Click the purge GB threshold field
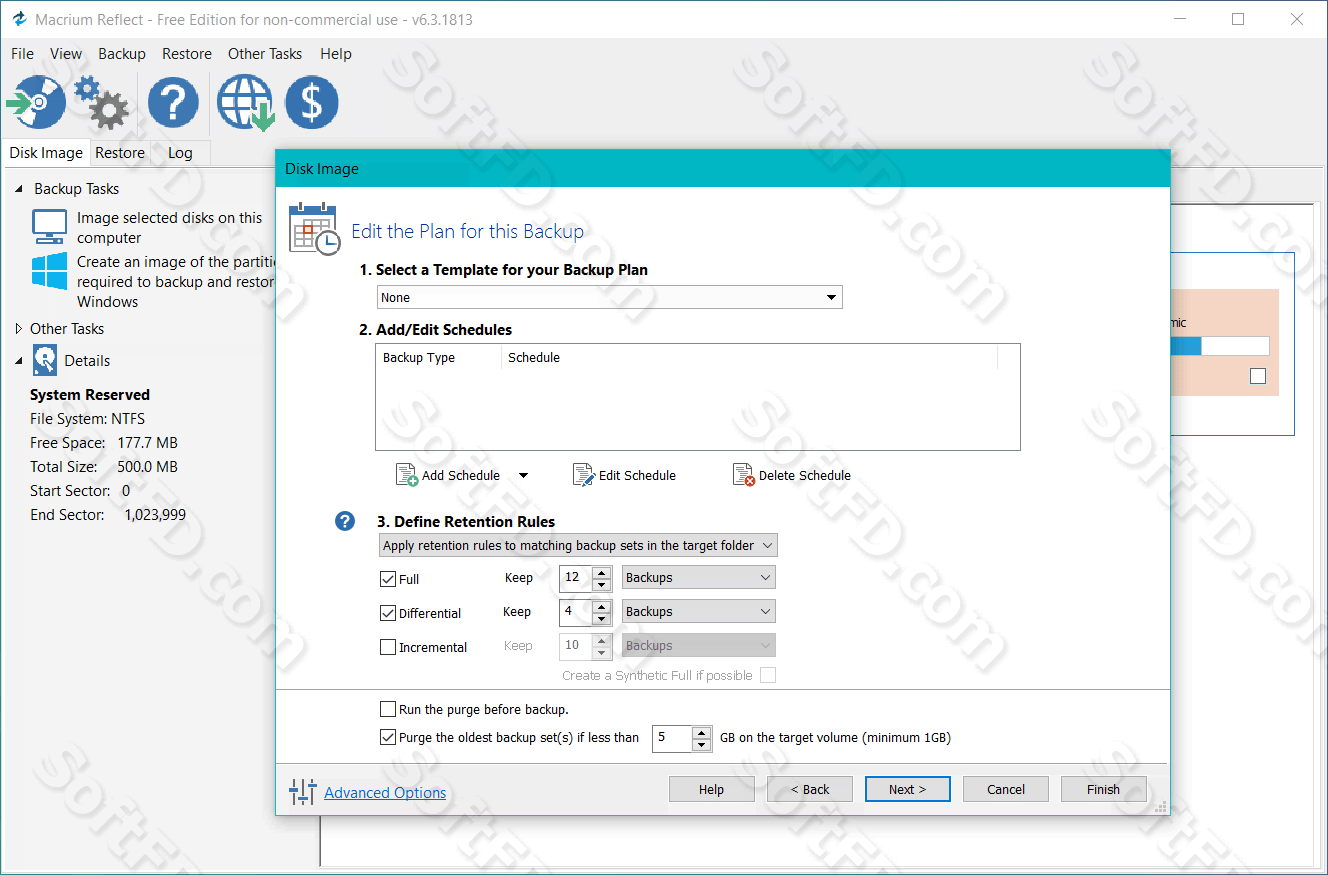The image size is (1328, 875). coord(671,738)
